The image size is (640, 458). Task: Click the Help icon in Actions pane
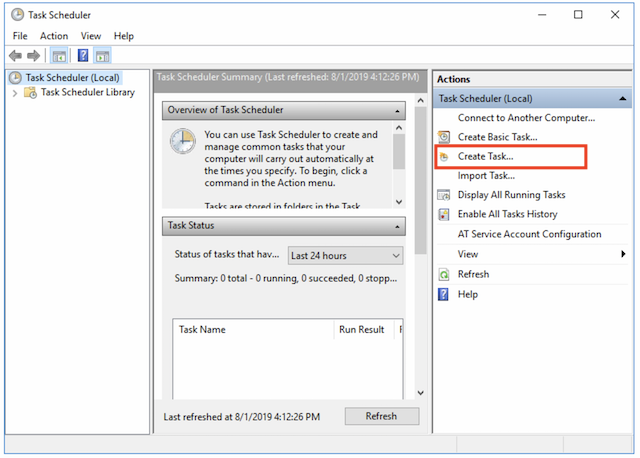[443, 294]
